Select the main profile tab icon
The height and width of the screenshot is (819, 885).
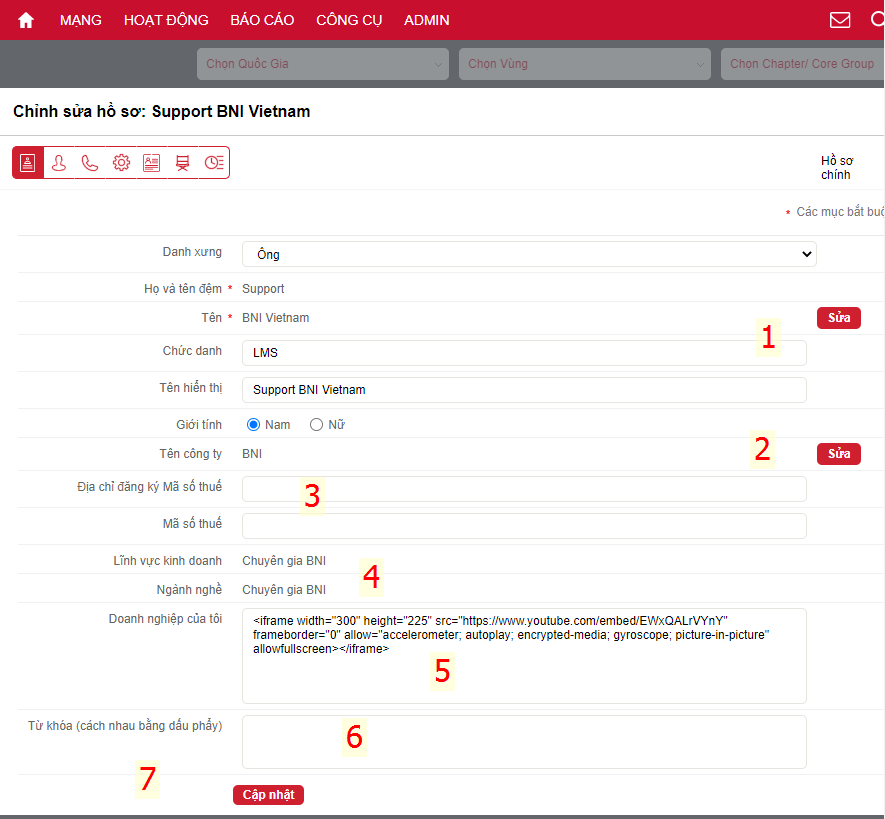(x=28, y=163)
